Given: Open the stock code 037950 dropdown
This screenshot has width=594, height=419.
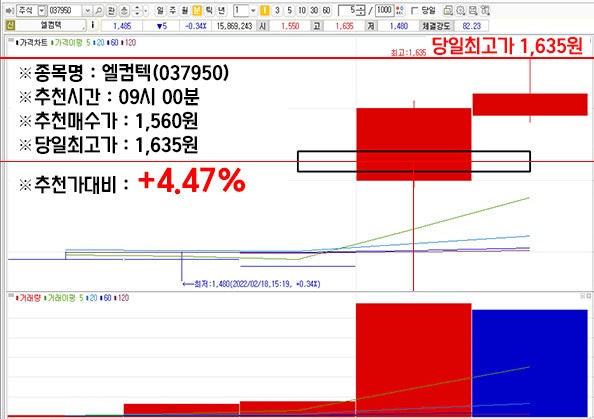Looking at the screenshot, I should (x=87, y=11).
